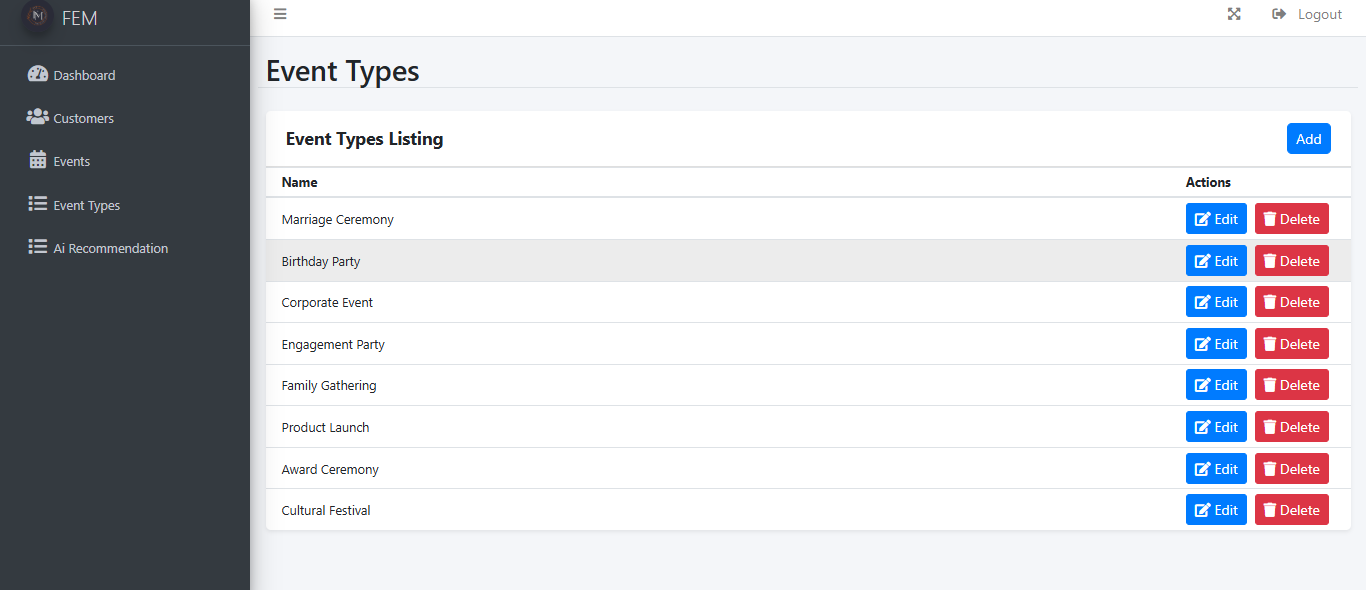
Task: Add a new event type
Action: 1309,139
